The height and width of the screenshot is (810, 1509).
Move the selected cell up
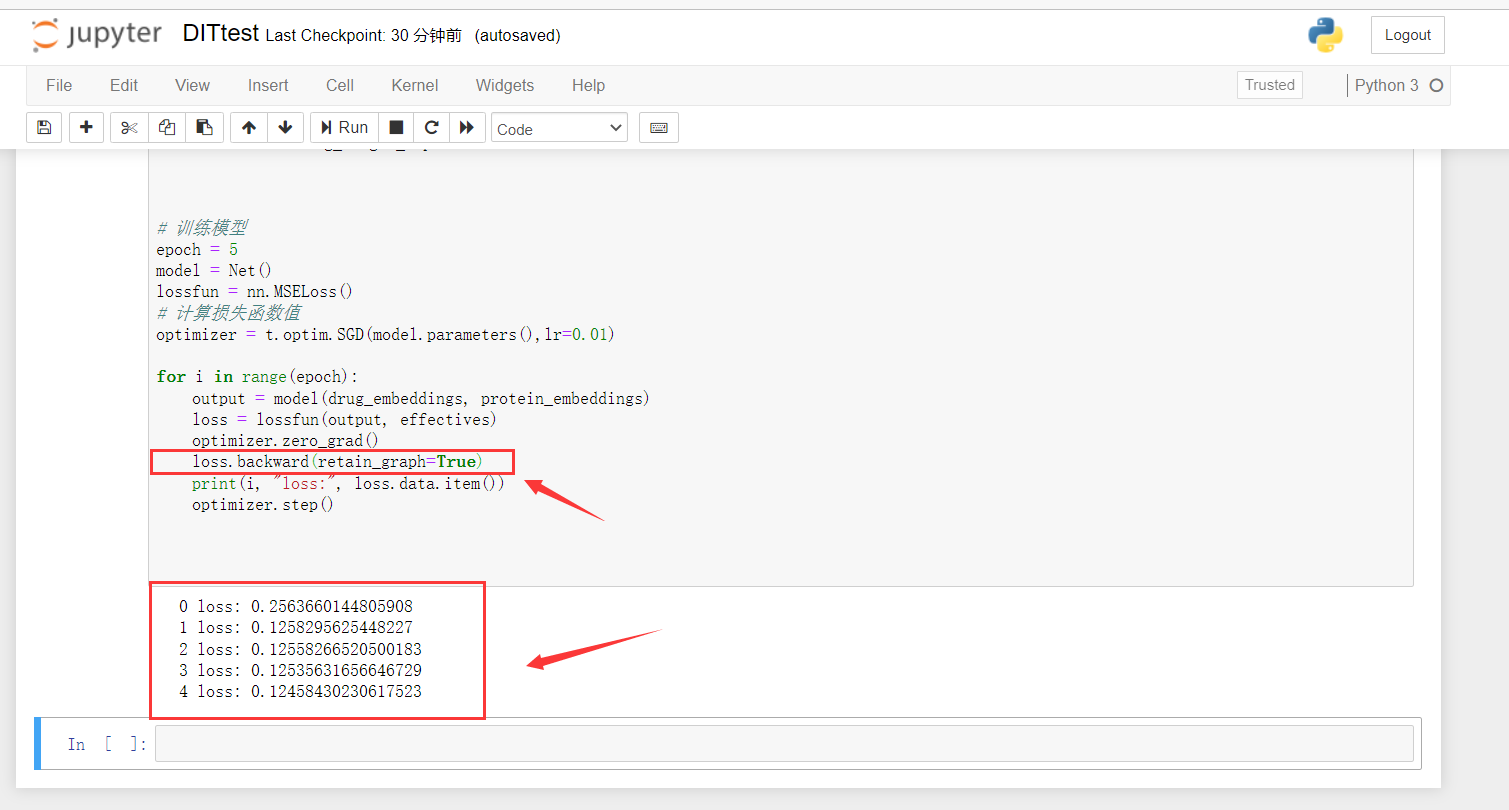[x=248, y=127]
